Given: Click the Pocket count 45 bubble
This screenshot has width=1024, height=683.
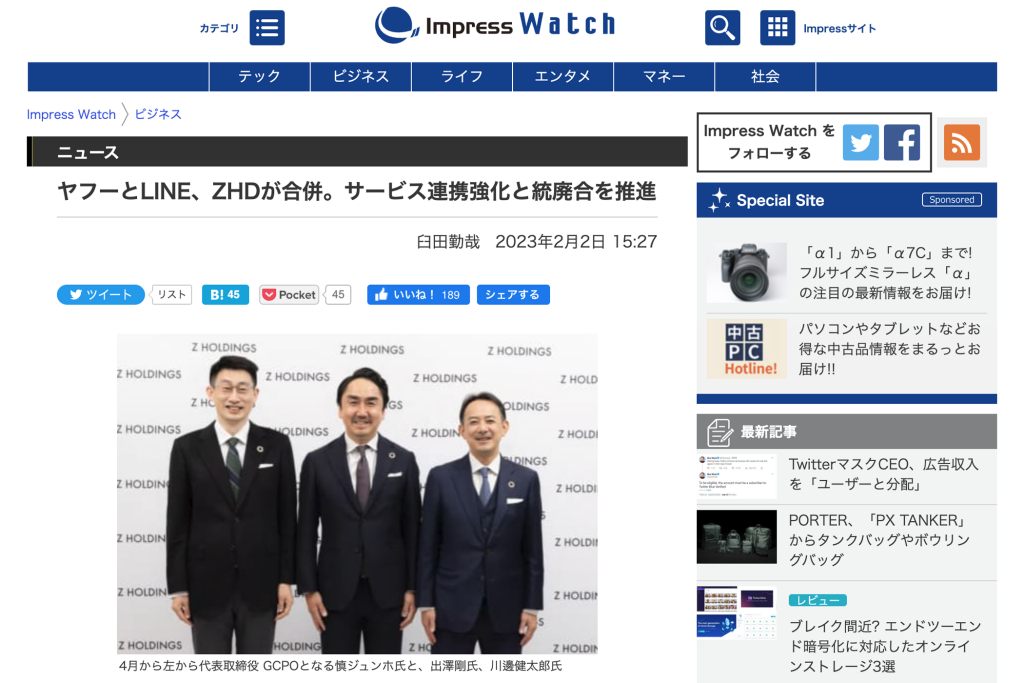Looking at the screenshot, I should click(x=338, y=294).
